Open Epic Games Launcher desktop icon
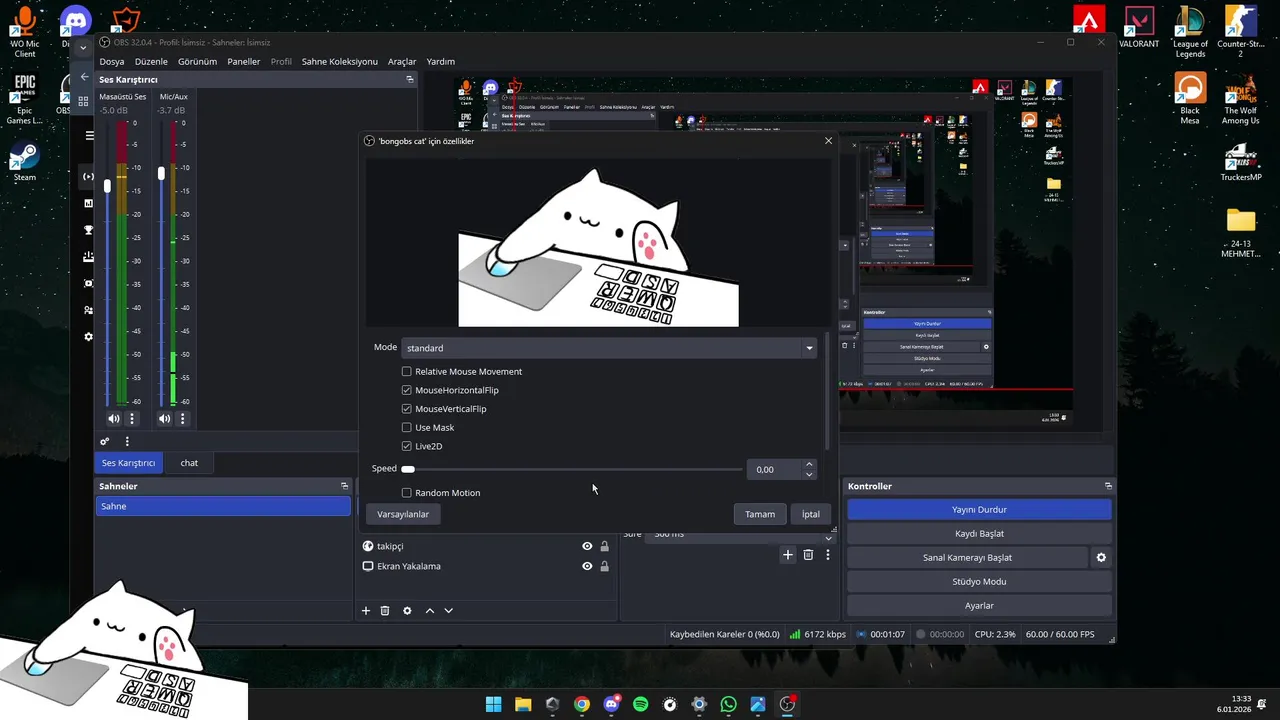 pyautogui.click(x=24, y=98)
